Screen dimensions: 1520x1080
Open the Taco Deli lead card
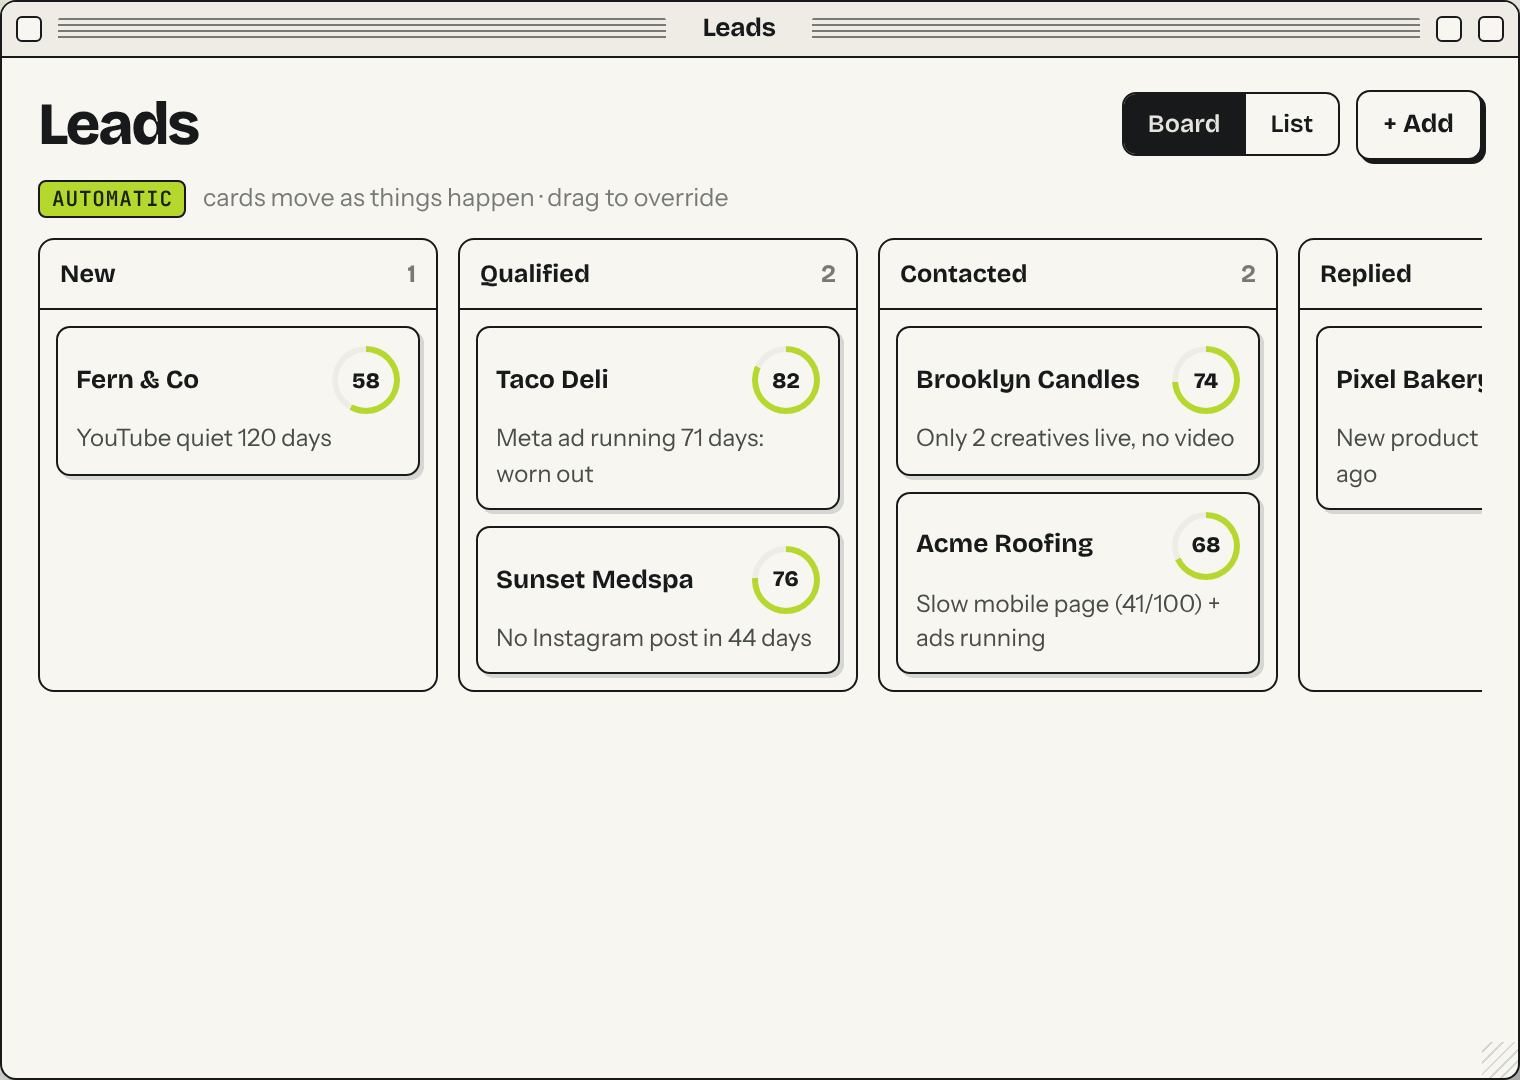point(658,418)
